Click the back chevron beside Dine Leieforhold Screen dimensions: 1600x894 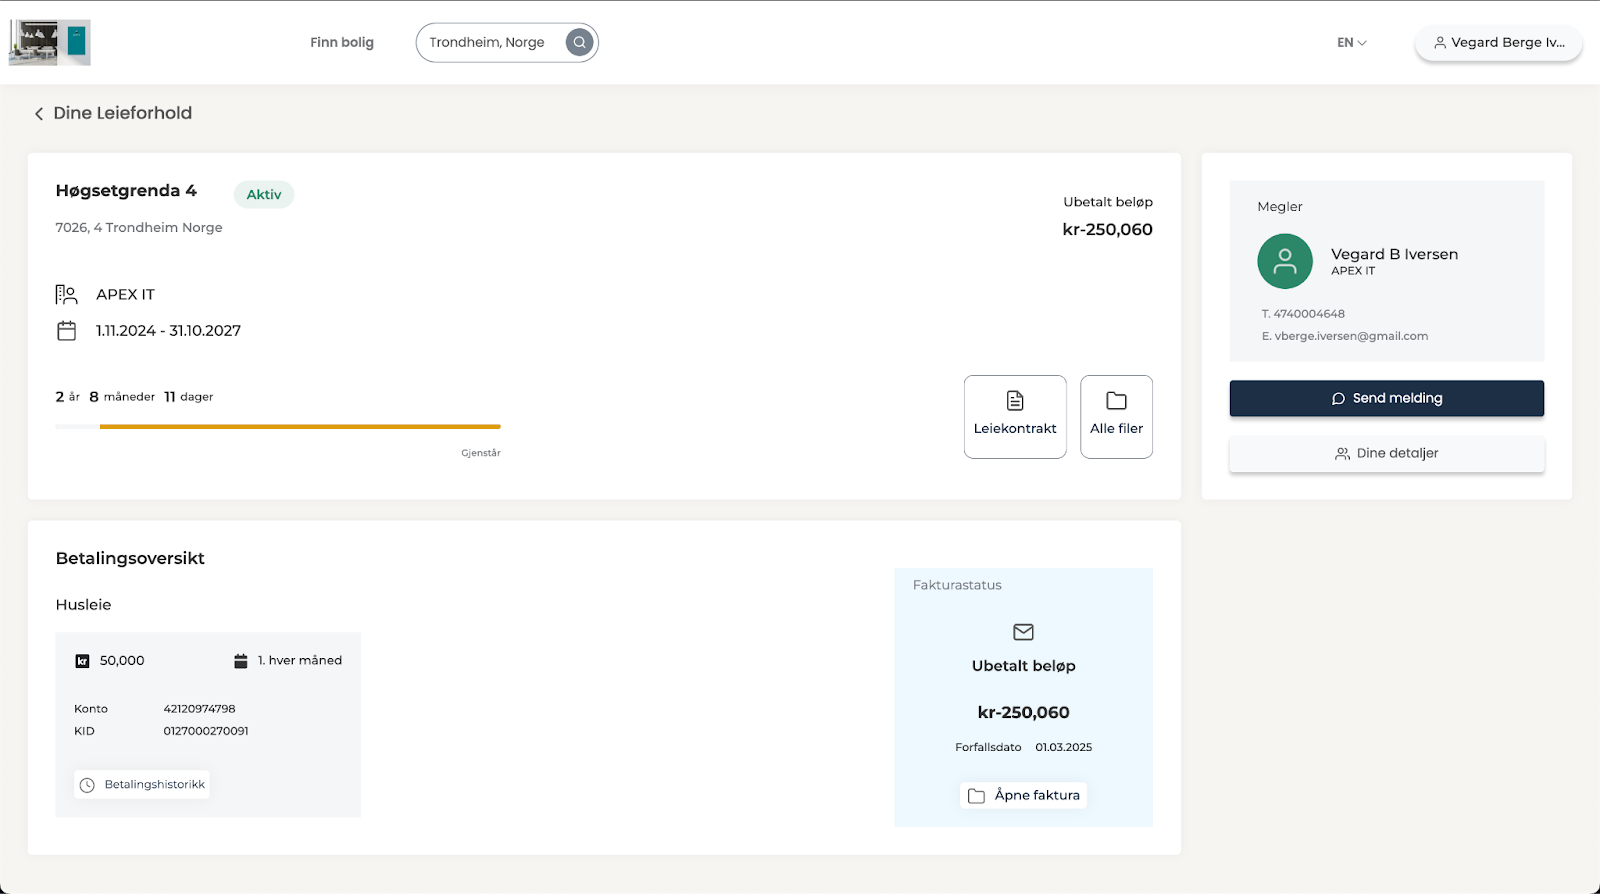(x=39, y=114)
